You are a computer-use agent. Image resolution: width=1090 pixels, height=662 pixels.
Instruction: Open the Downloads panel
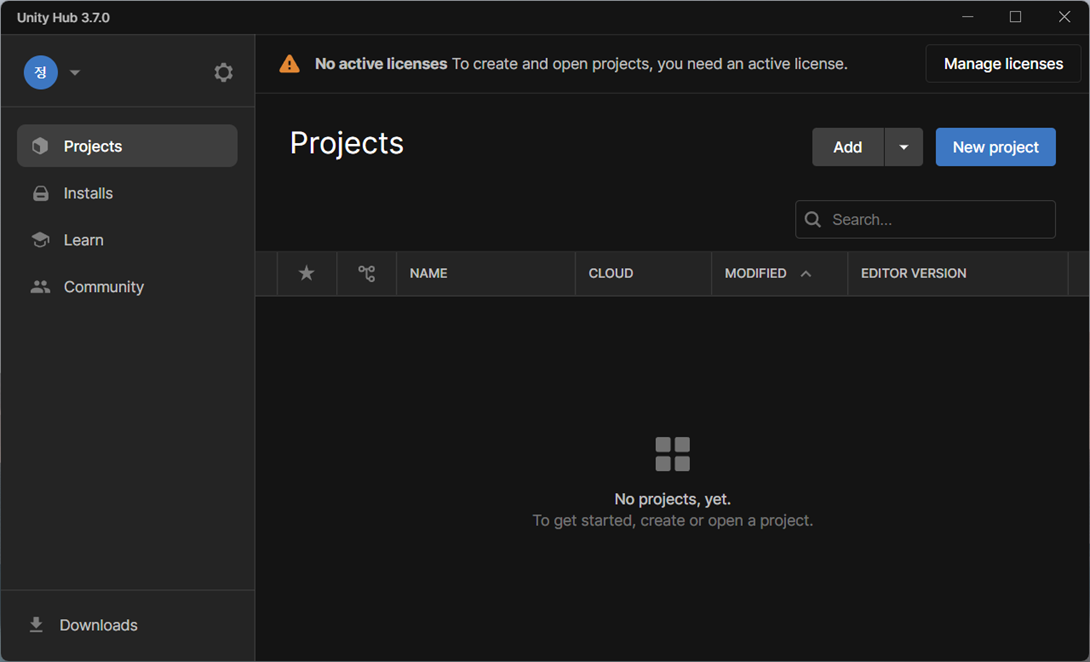83,625
